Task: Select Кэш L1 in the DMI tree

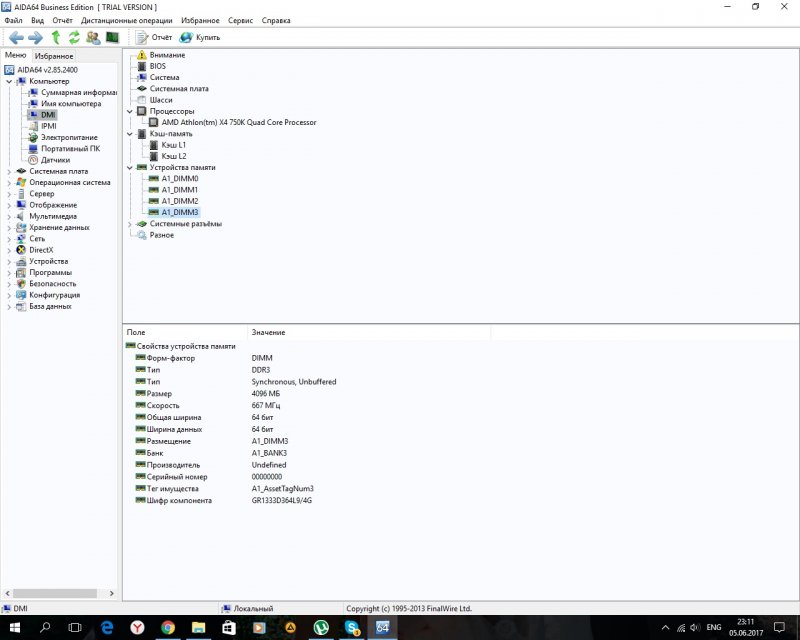Action: tap(173, 145)
